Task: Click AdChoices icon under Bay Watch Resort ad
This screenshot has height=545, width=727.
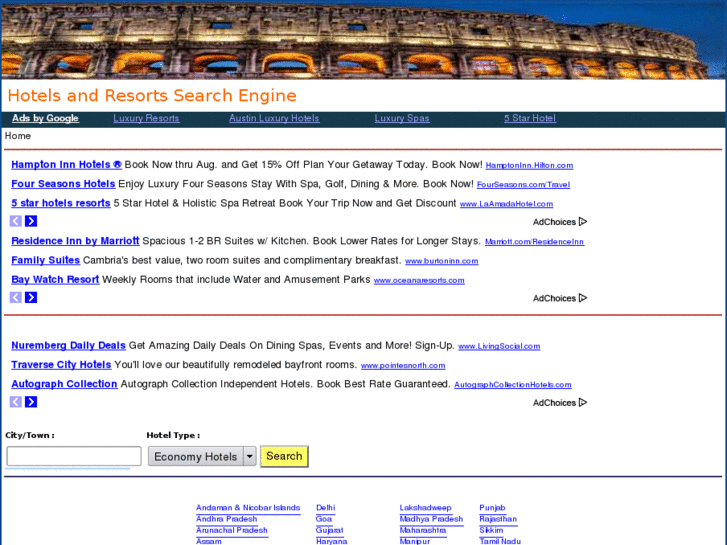Action: coord(583,298)
